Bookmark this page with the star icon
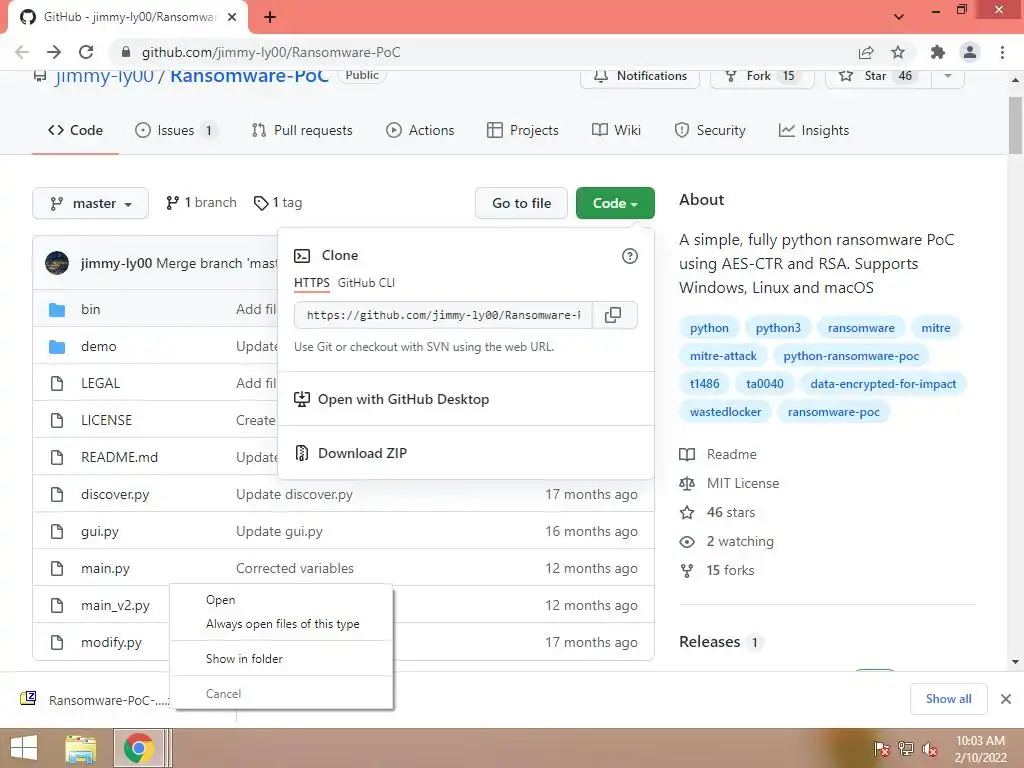Viewport: 1024px width, 768px height. tap(898, 52)
